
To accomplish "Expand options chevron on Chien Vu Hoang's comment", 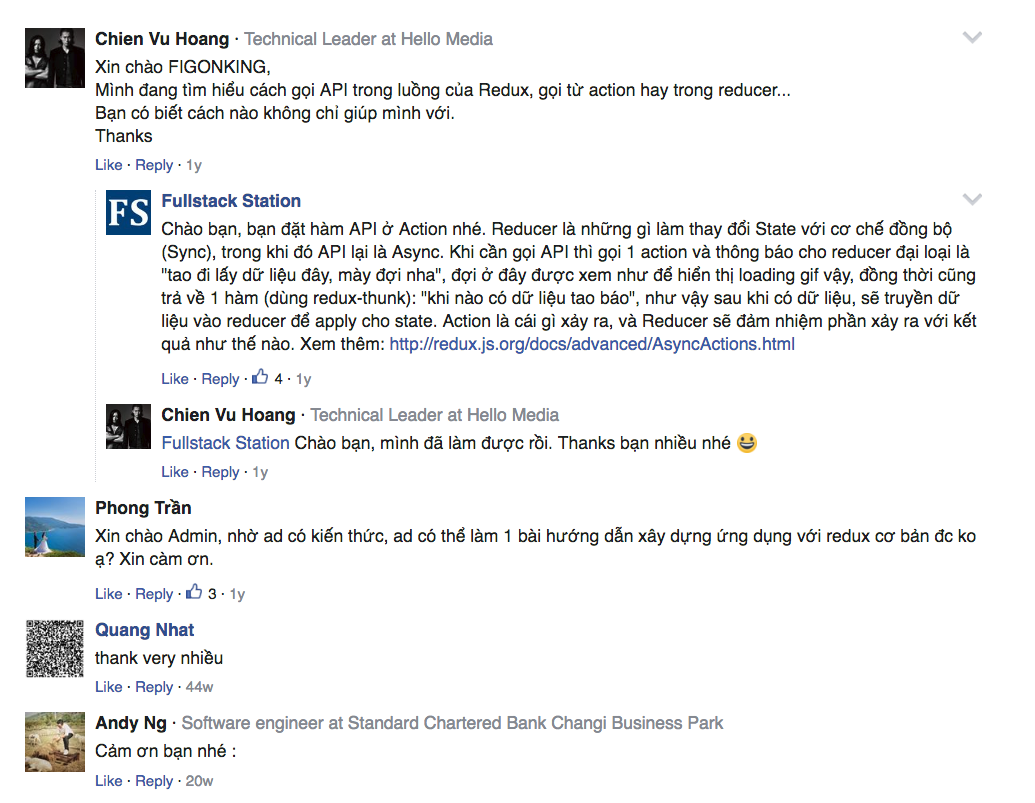I will click(972, 38).
